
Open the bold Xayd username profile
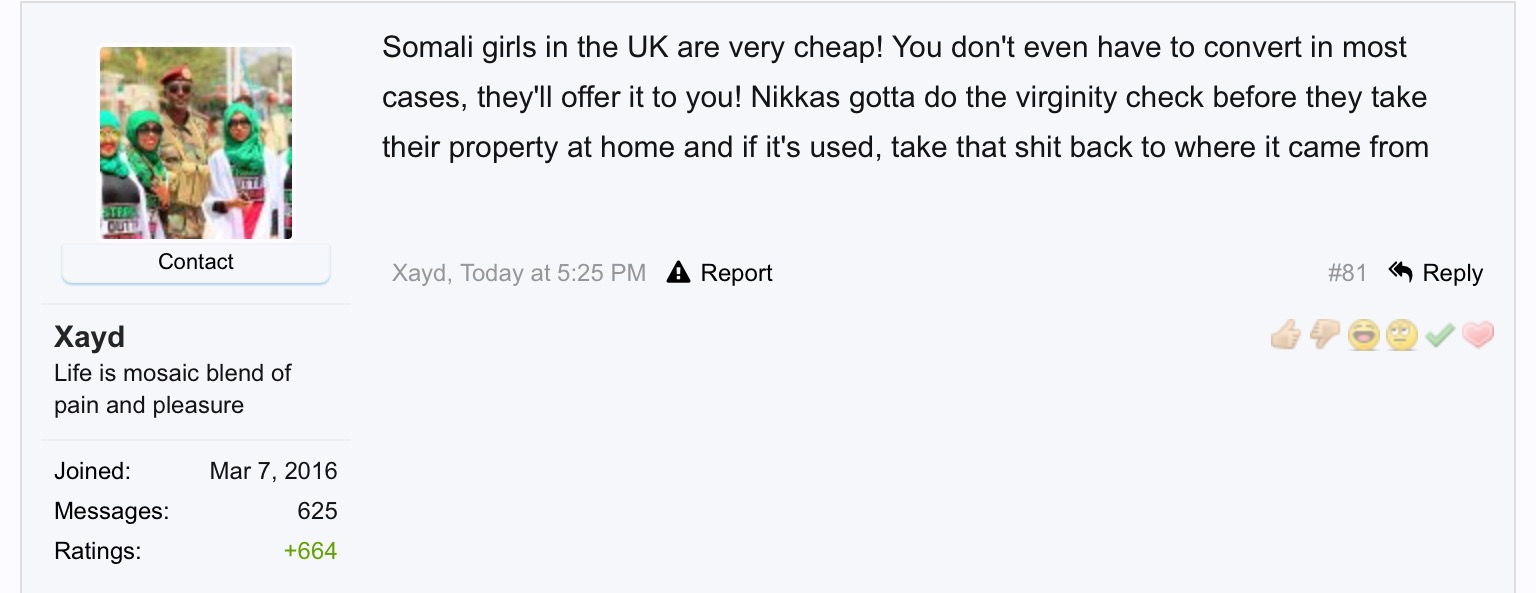point(90,337)
